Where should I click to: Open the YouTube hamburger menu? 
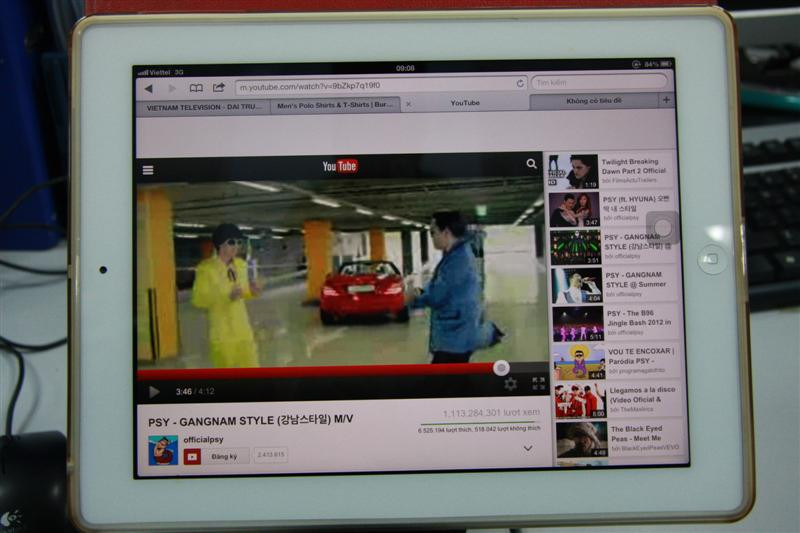(148, 170)
